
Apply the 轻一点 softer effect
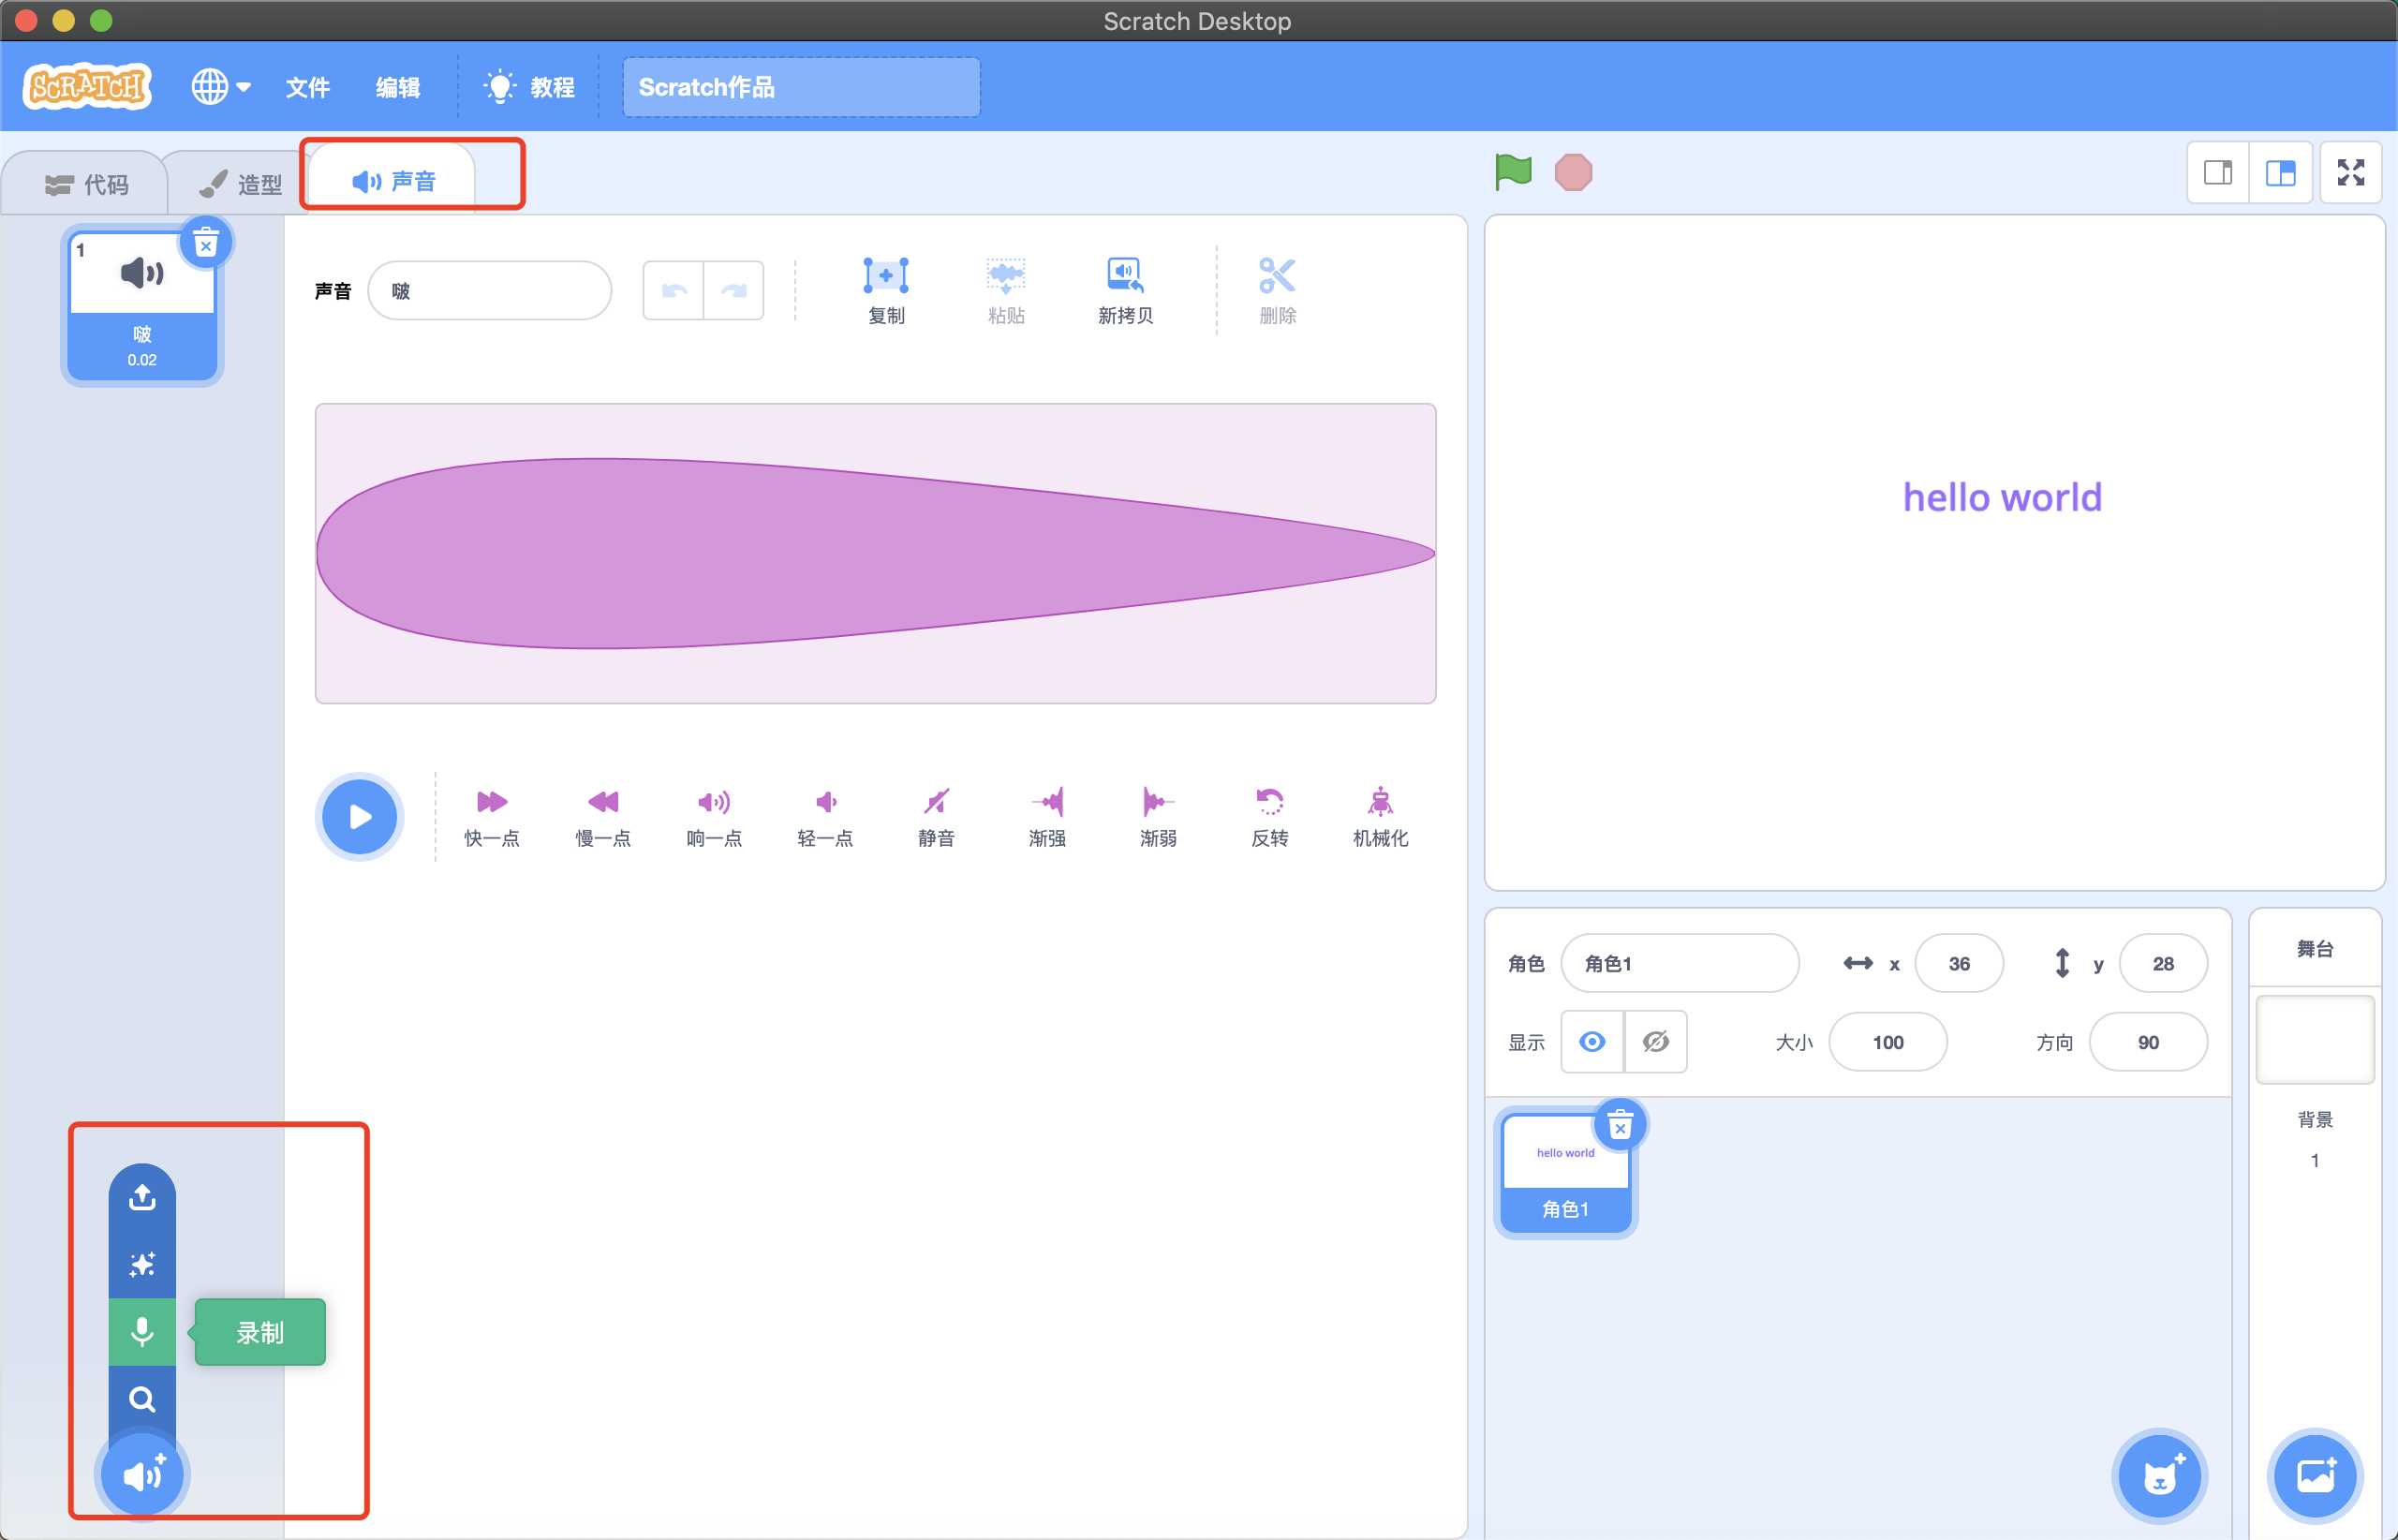[x=825, y=817]
